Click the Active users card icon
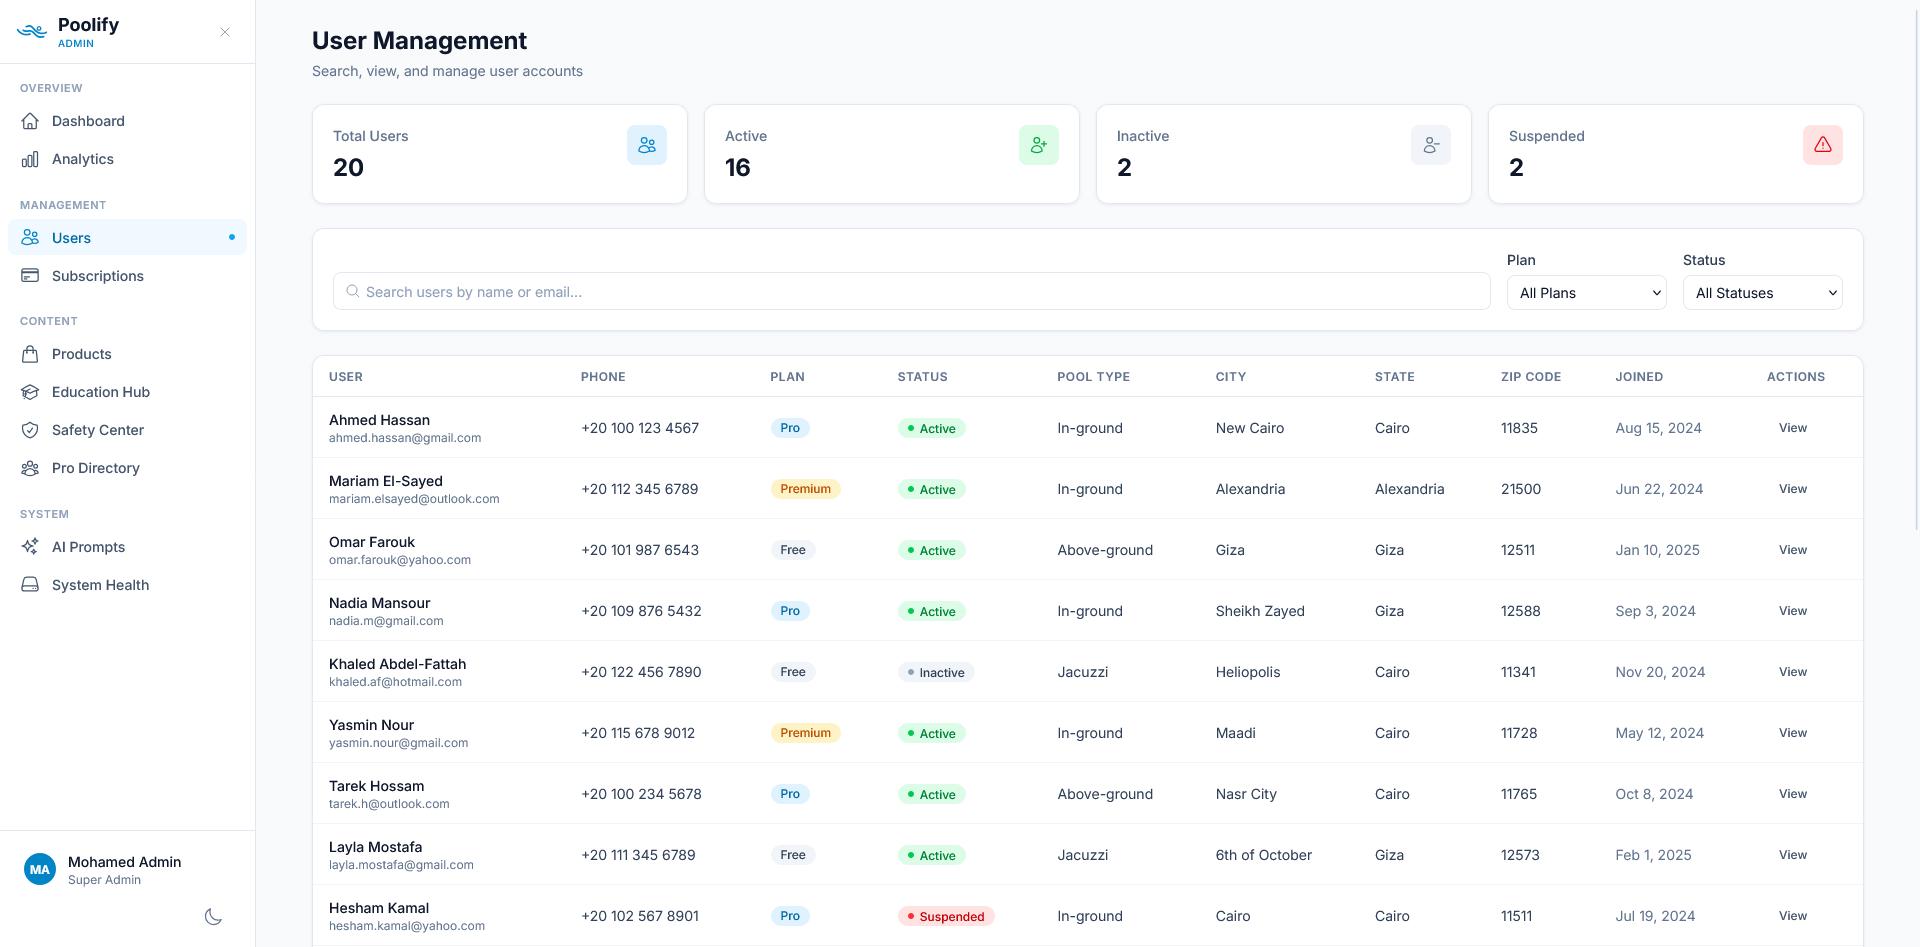The image size is (1920, 947). (1039, 145)
